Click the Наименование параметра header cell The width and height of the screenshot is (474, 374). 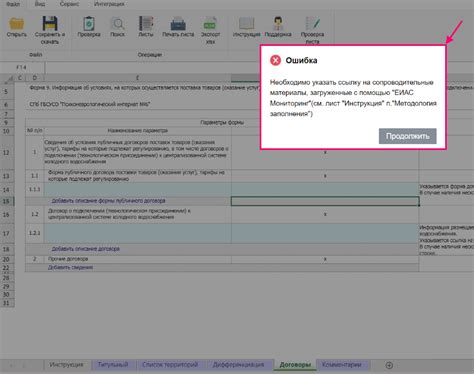point(137,131)
